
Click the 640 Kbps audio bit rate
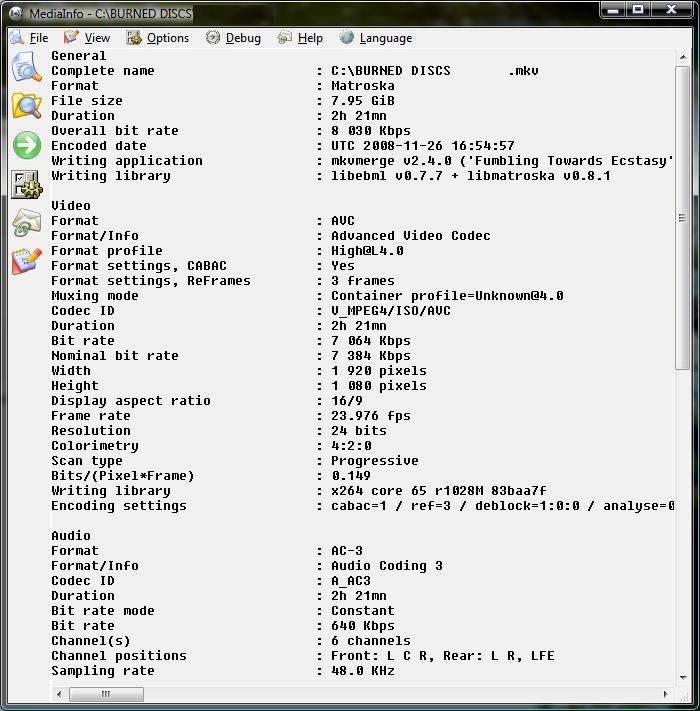click(363, 625)
